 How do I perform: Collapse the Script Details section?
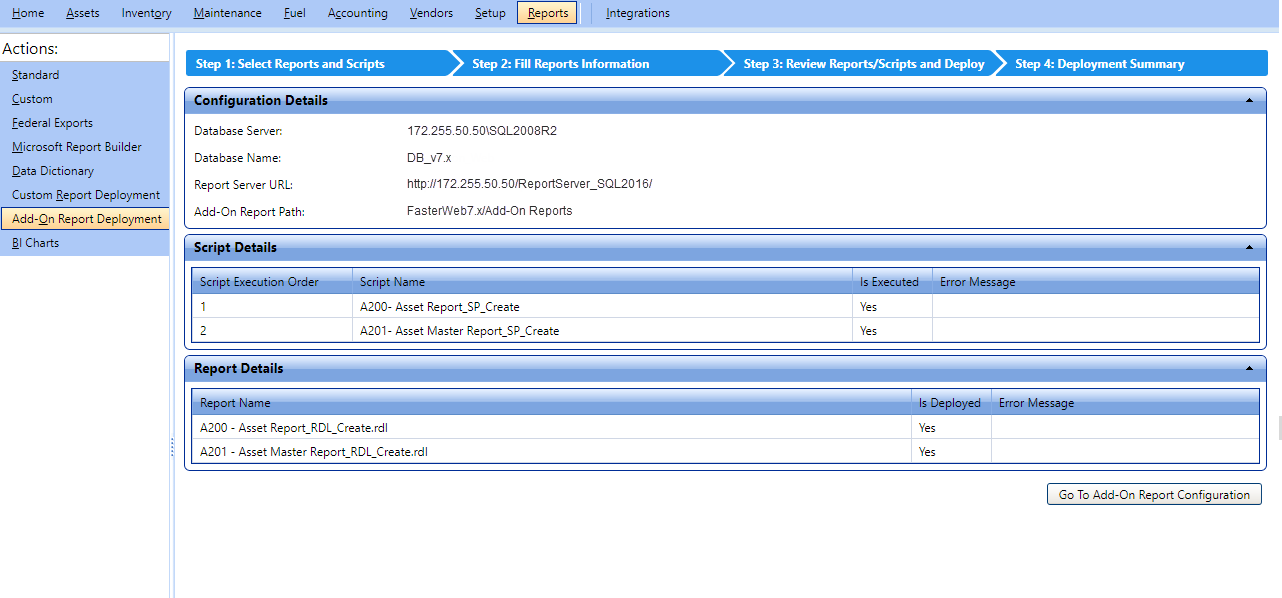pyautogui.click(x=1249, y=247)
